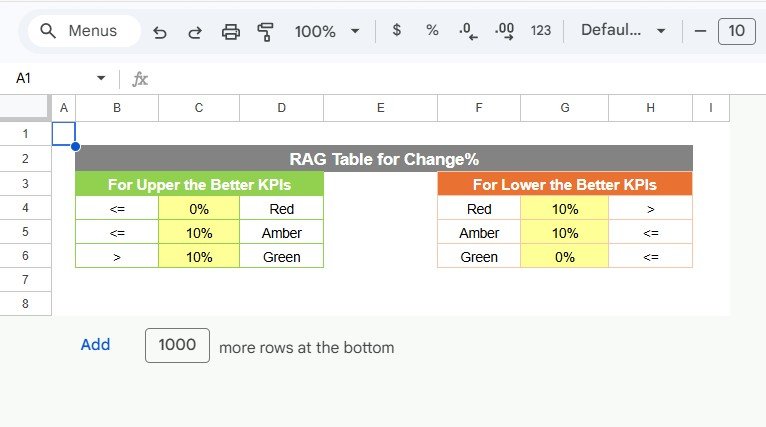766x427 pixels.
Task: Decrease font size with minus button
Action: [x=700, y=31]
